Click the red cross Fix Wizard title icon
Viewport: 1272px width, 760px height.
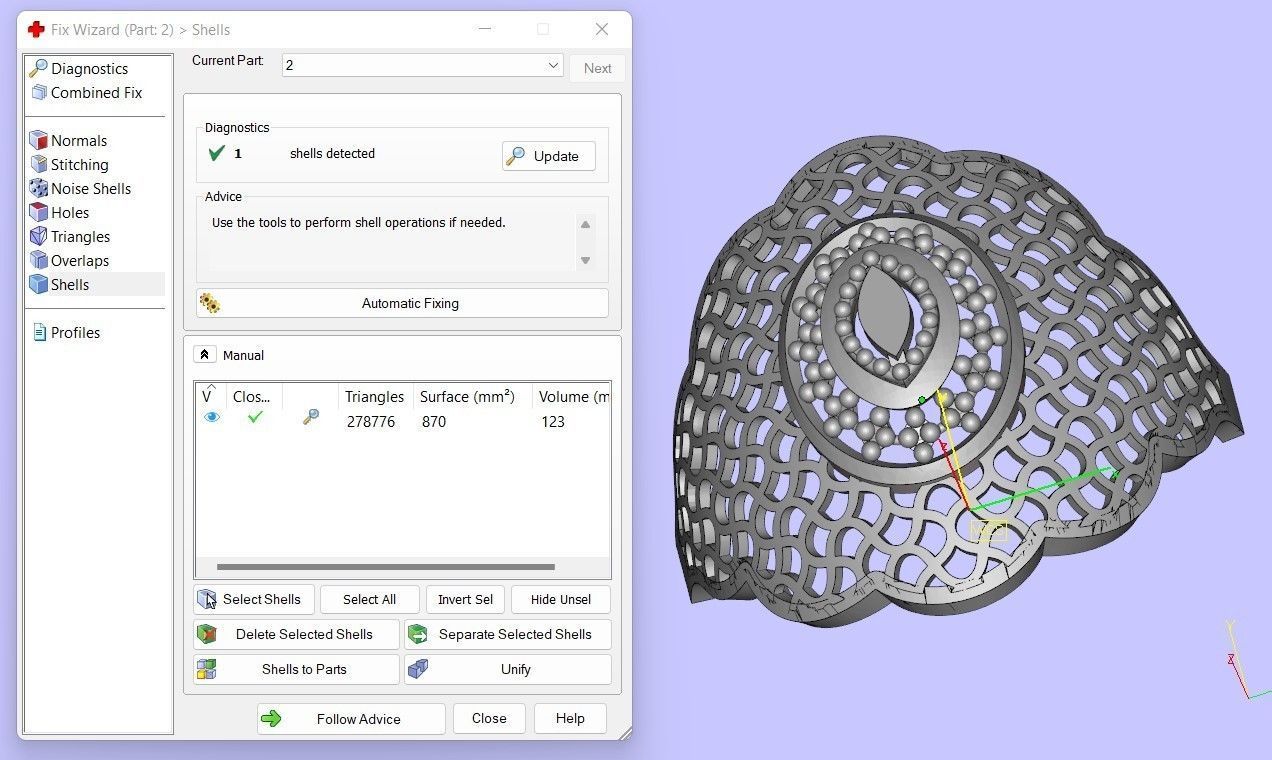point(36,30)
